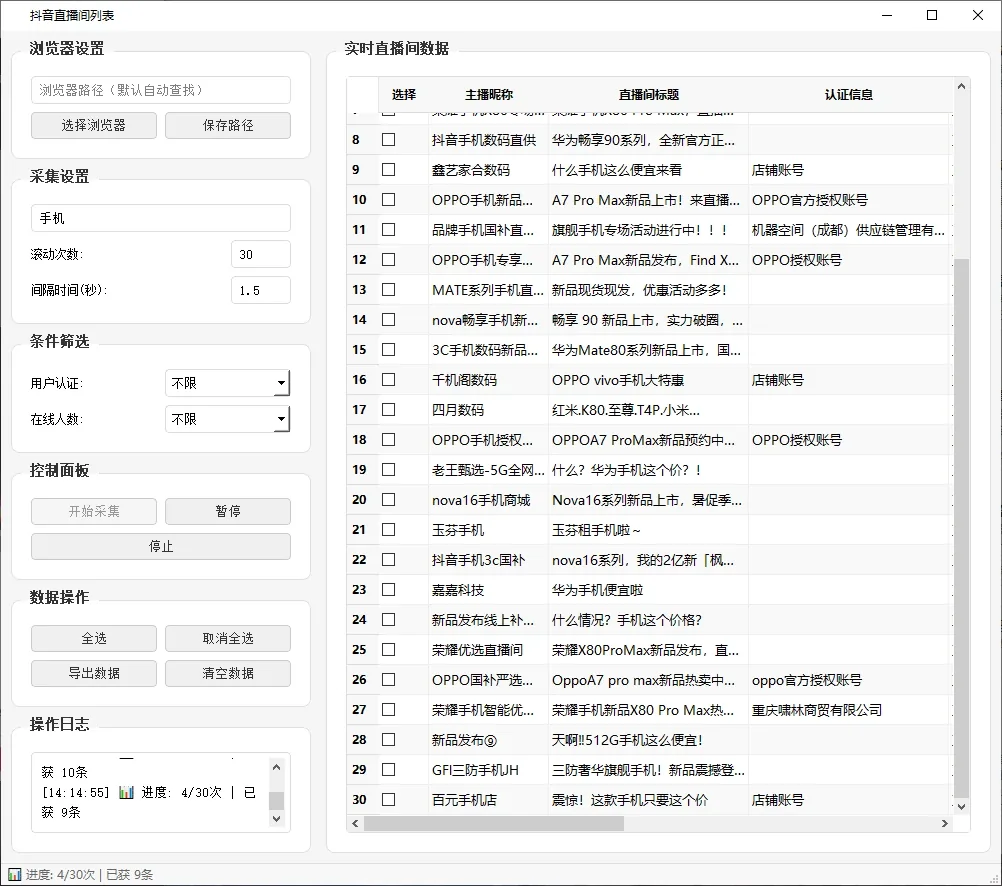Click the log panel scroll-up arrow
The image size is (1002, 886).
click(x=276, y=766)
